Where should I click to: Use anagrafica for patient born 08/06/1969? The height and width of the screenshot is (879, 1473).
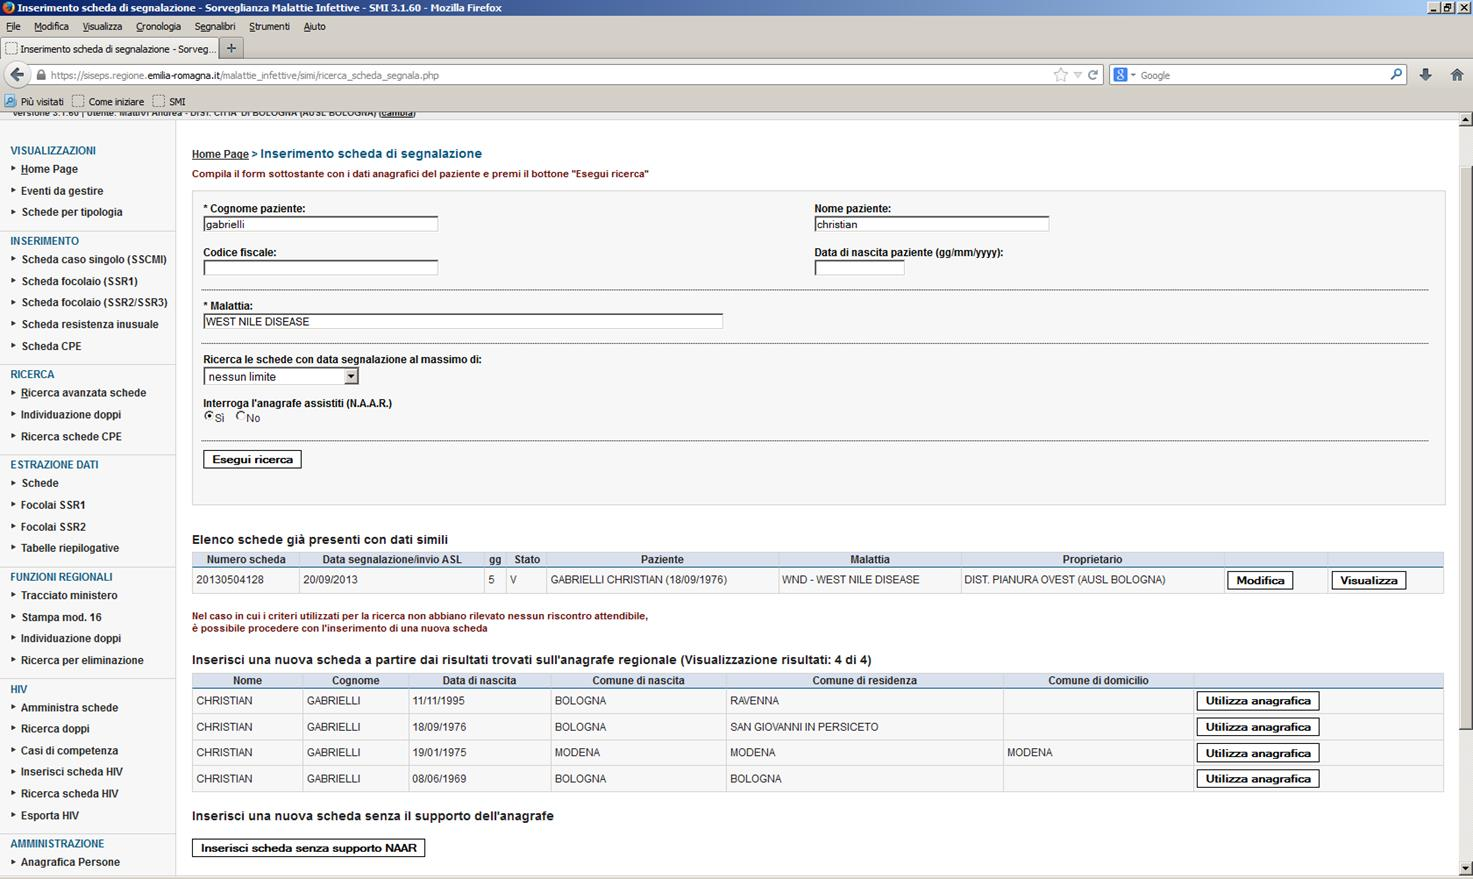tap(1258, 779)
